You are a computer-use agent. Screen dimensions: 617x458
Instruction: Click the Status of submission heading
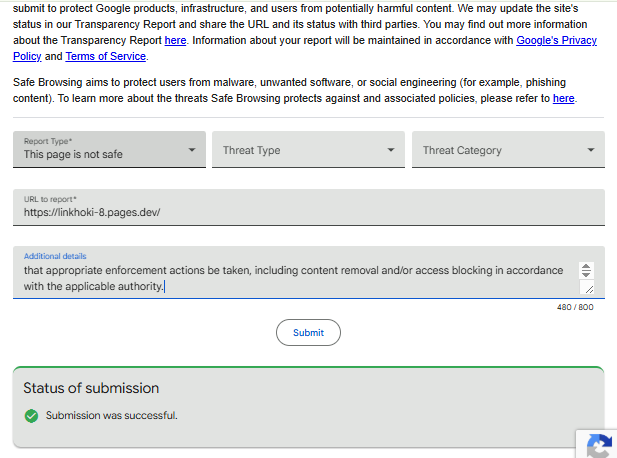pyautogui.click(x=91, y=388)
